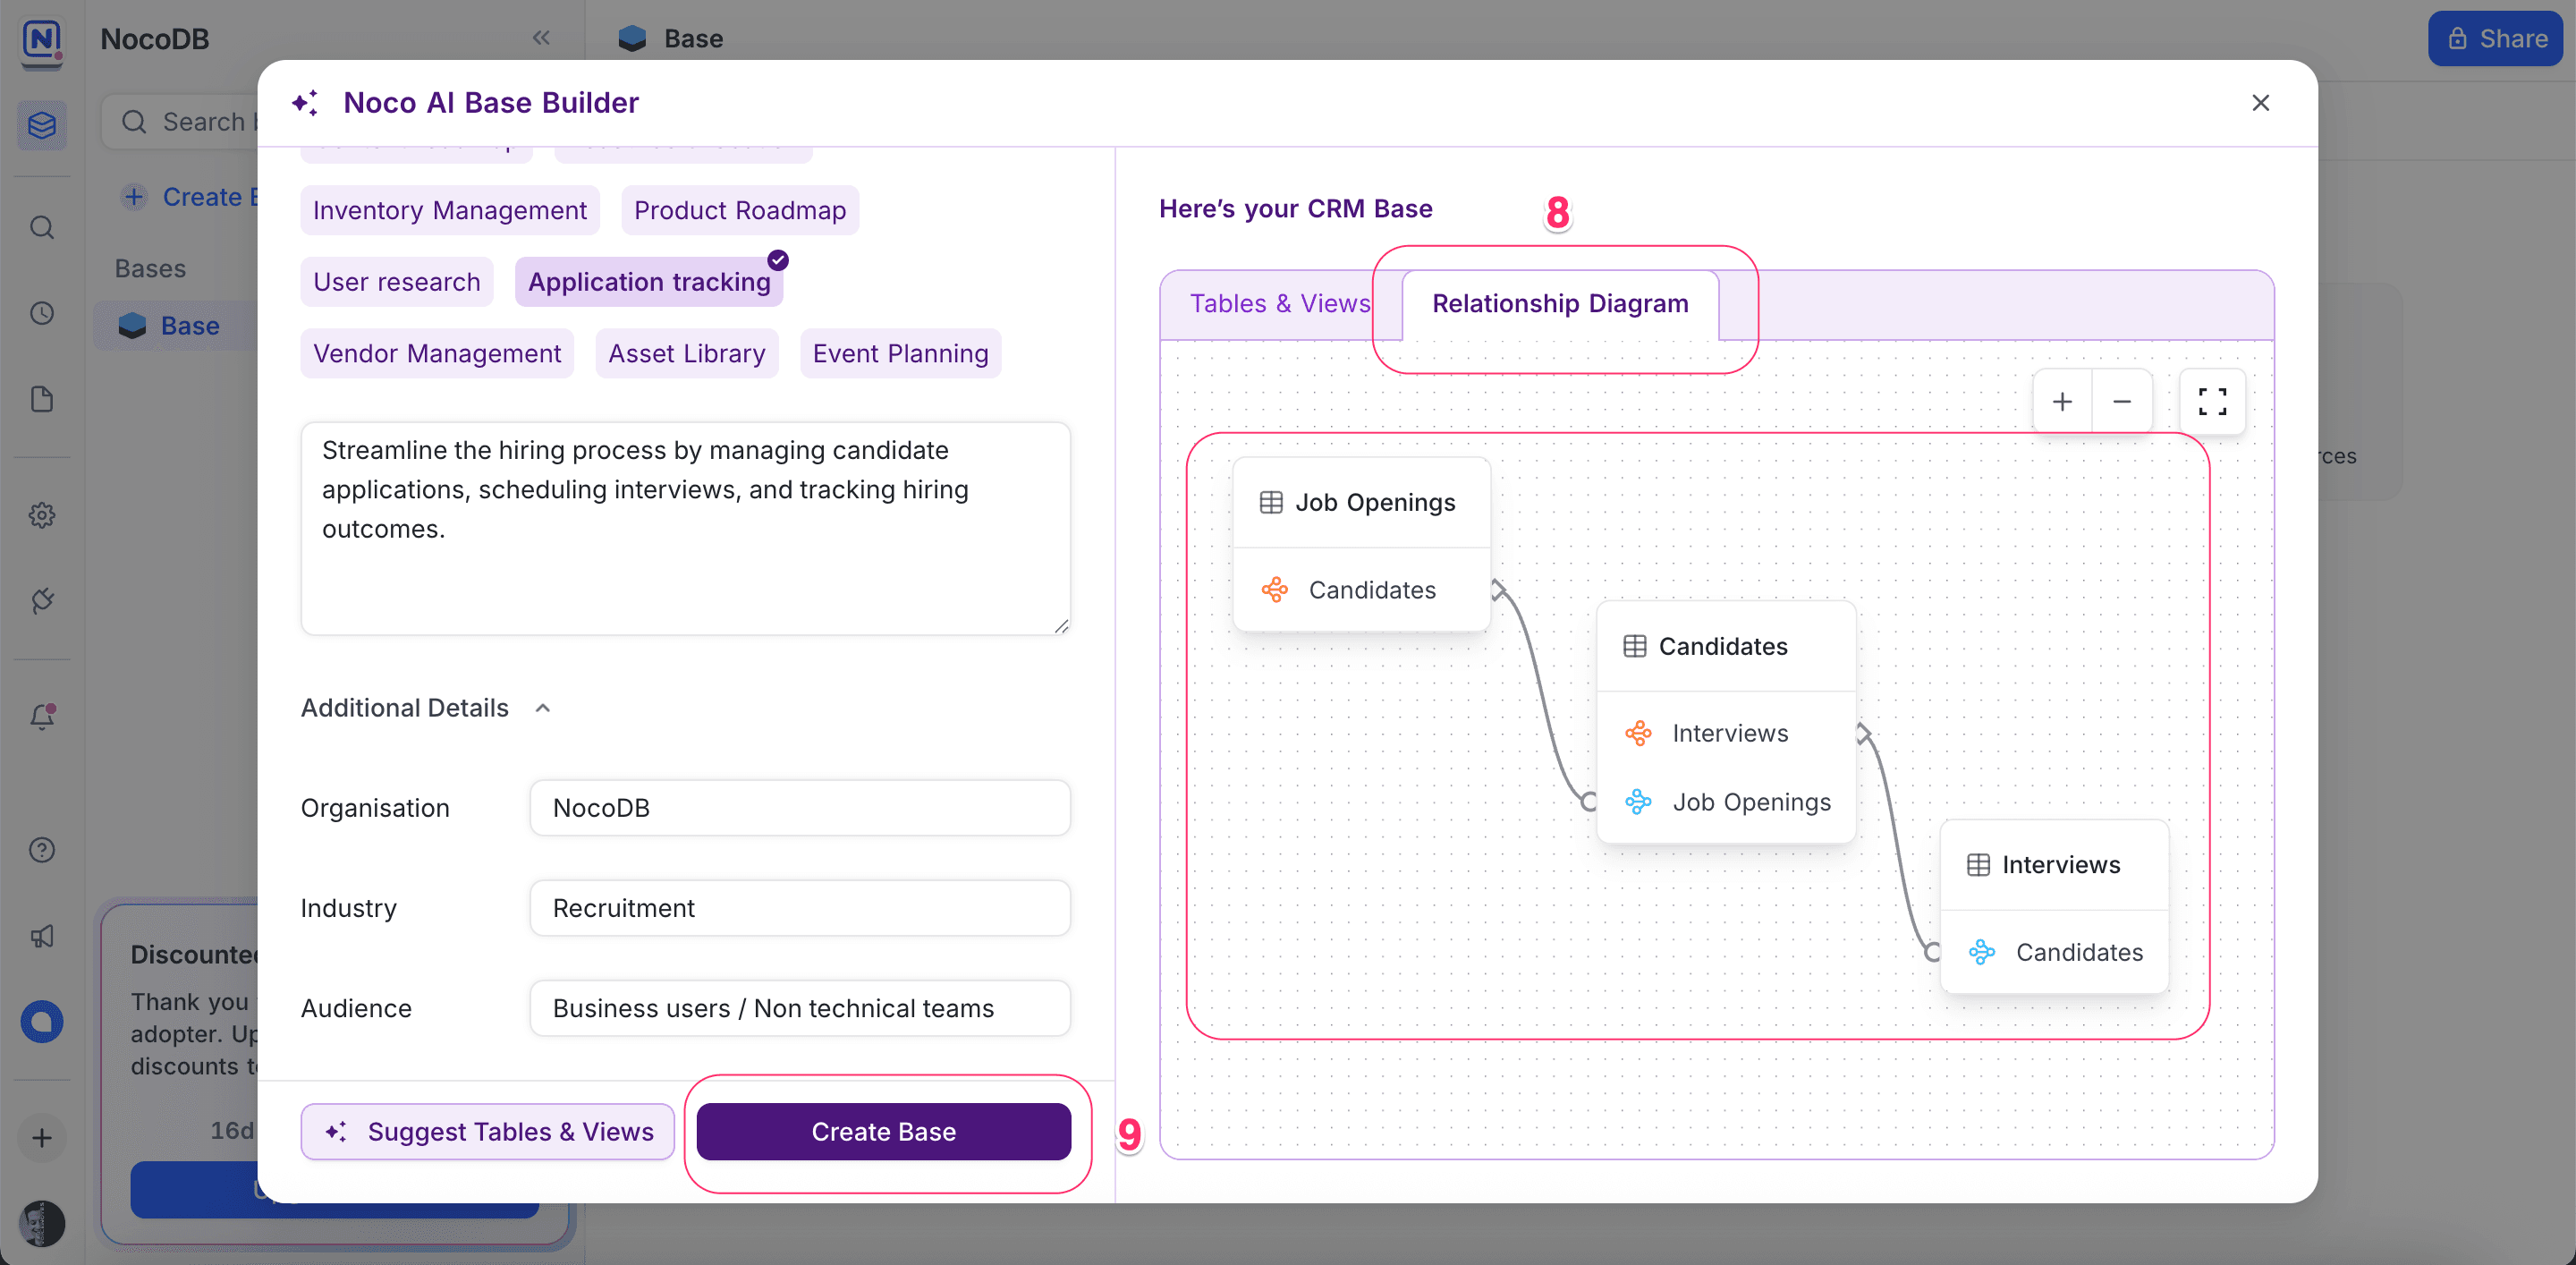This screenshot has width=2576, height=1265.
Task: Click the Create Base button
Action: 883,1131
